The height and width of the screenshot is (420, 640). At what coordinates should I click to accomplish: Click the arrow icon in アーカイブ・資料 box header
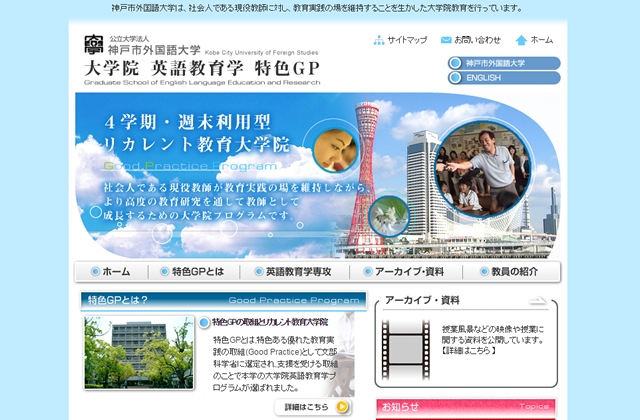coord(538,301)
